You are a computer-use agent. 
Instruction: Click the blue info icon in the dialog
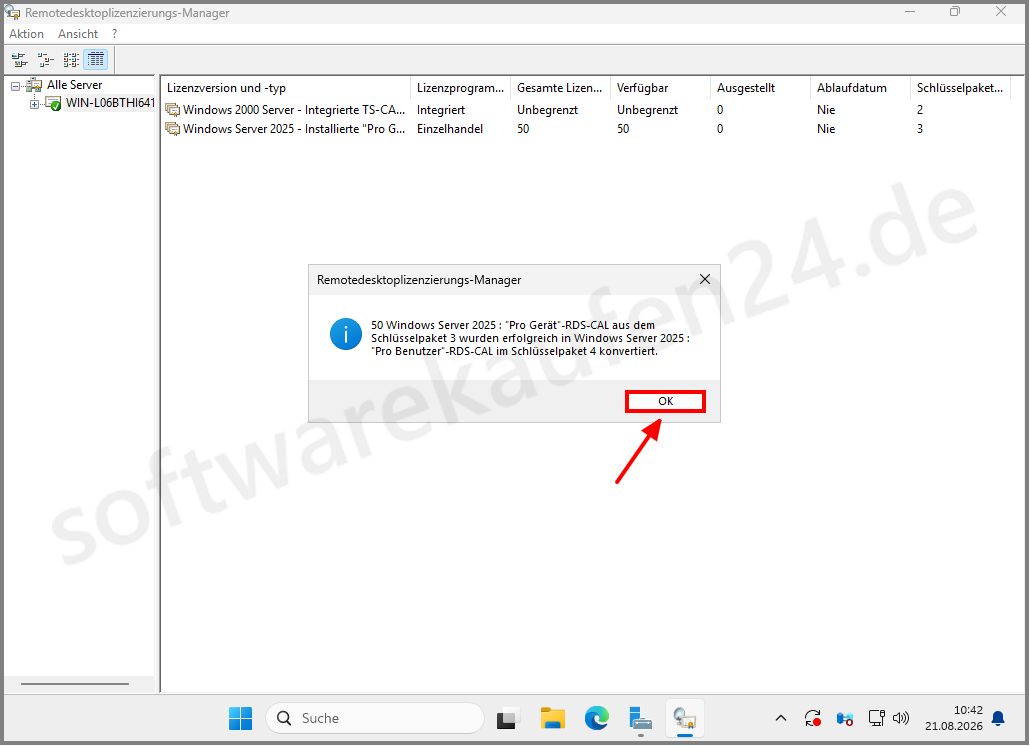click(346, 334)
